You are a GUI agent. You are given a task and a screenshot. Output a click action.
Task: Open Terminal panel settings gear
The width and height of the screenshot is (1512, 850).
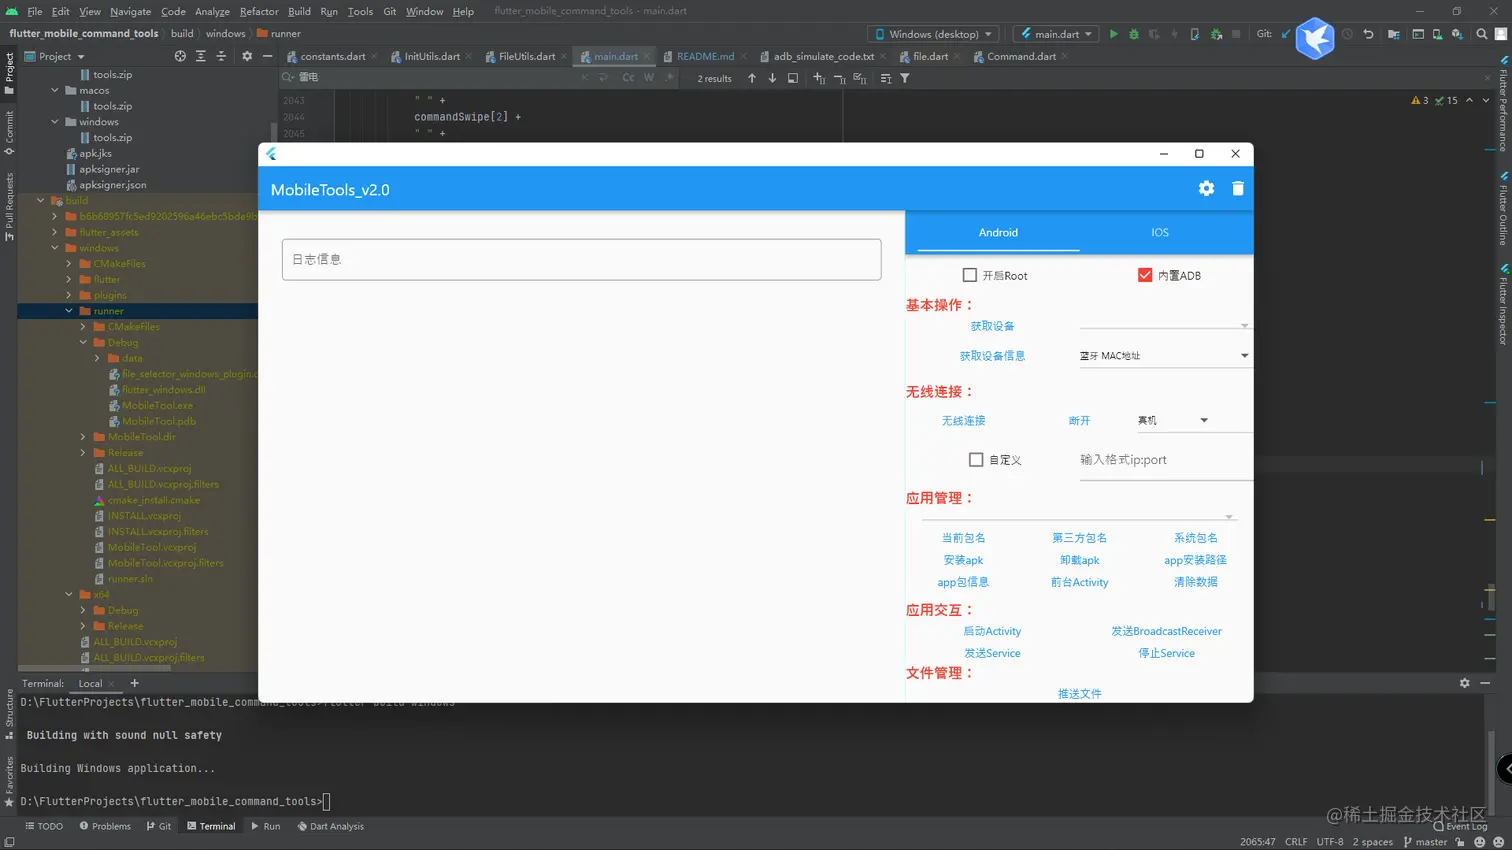tap(1464, 683)
